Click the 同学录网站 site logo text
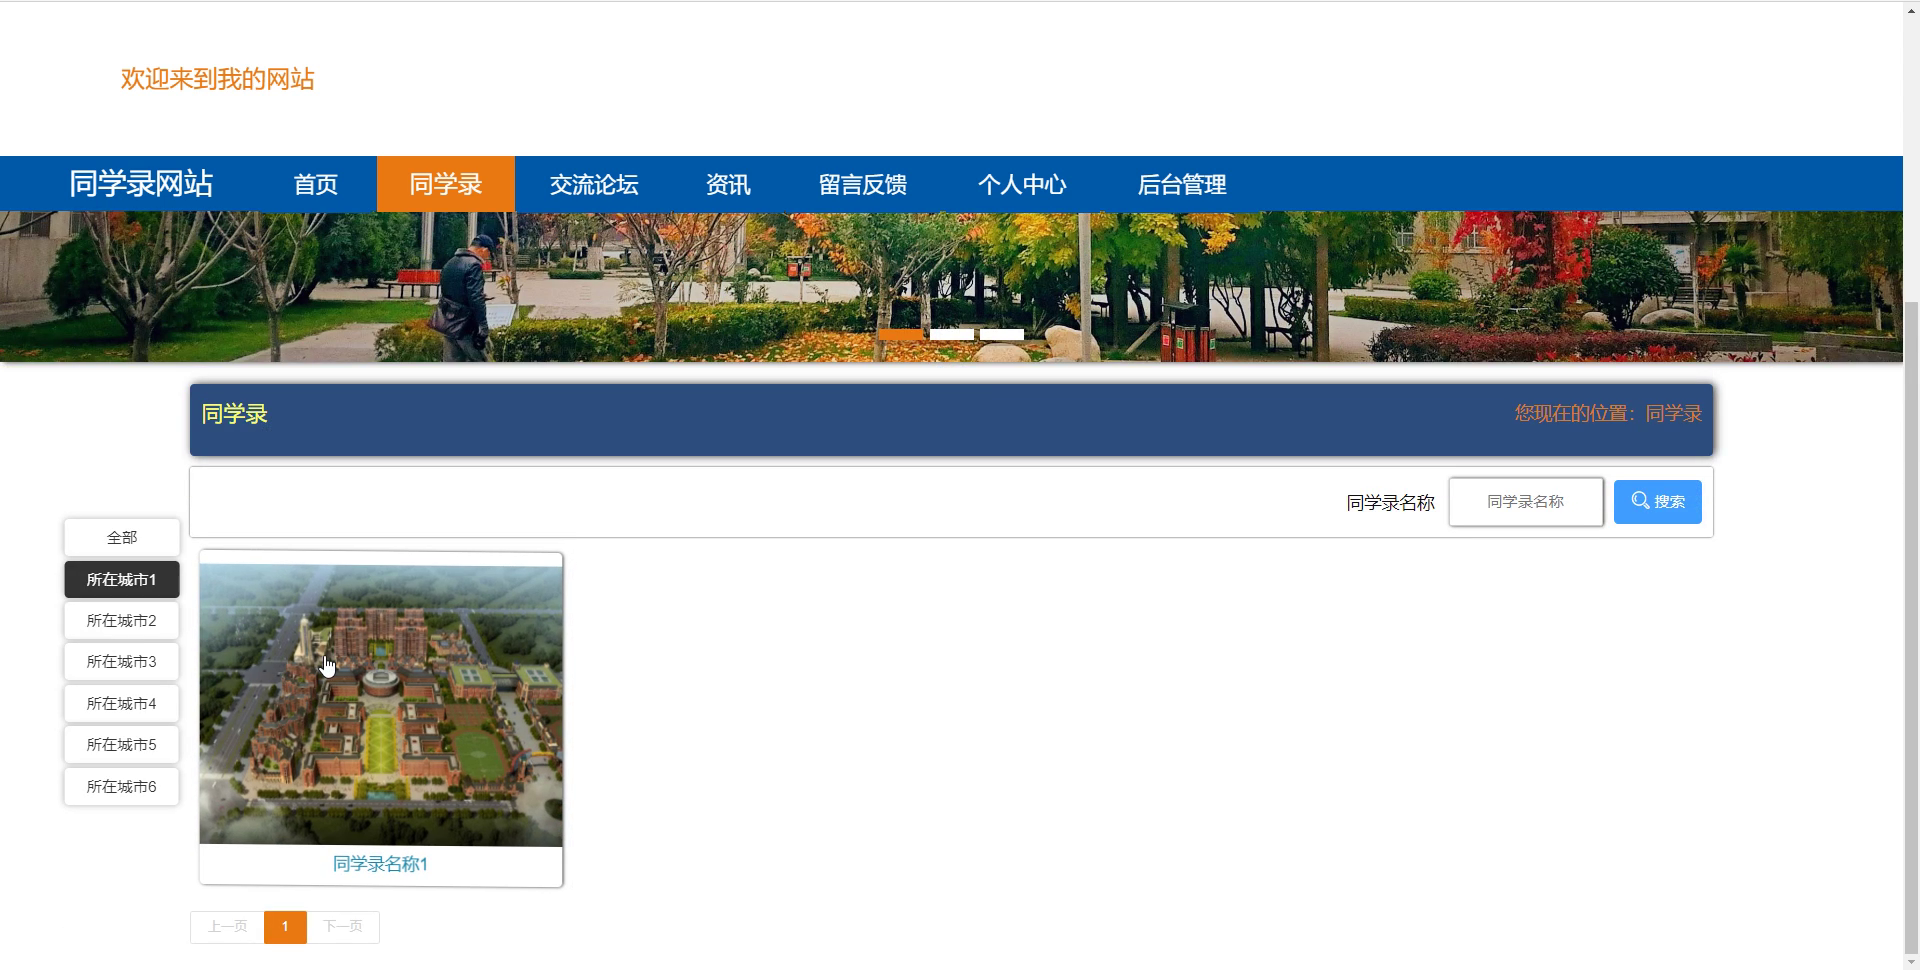 (141, 184)
